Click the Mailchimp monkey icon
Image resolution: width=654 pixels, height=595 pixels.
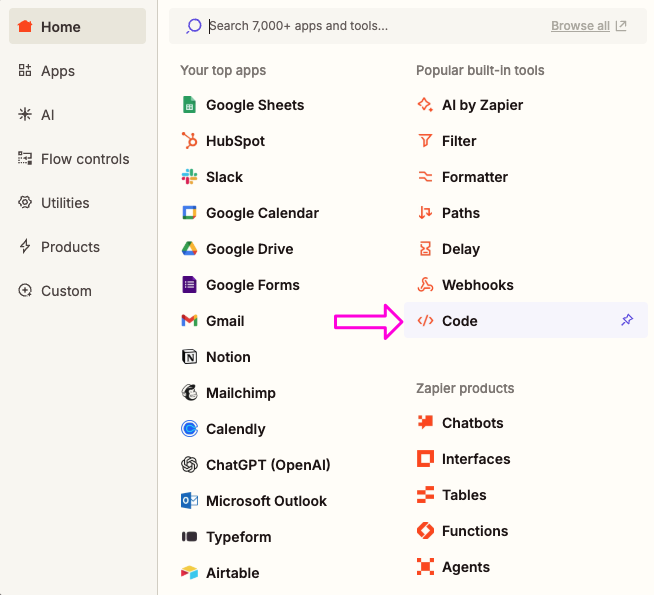[x=189, y=392]
